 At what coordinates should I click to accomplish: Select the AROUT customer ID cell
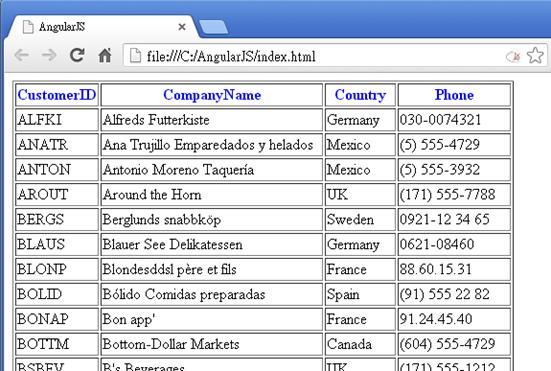pyautogui.click(x=57, y=195)
